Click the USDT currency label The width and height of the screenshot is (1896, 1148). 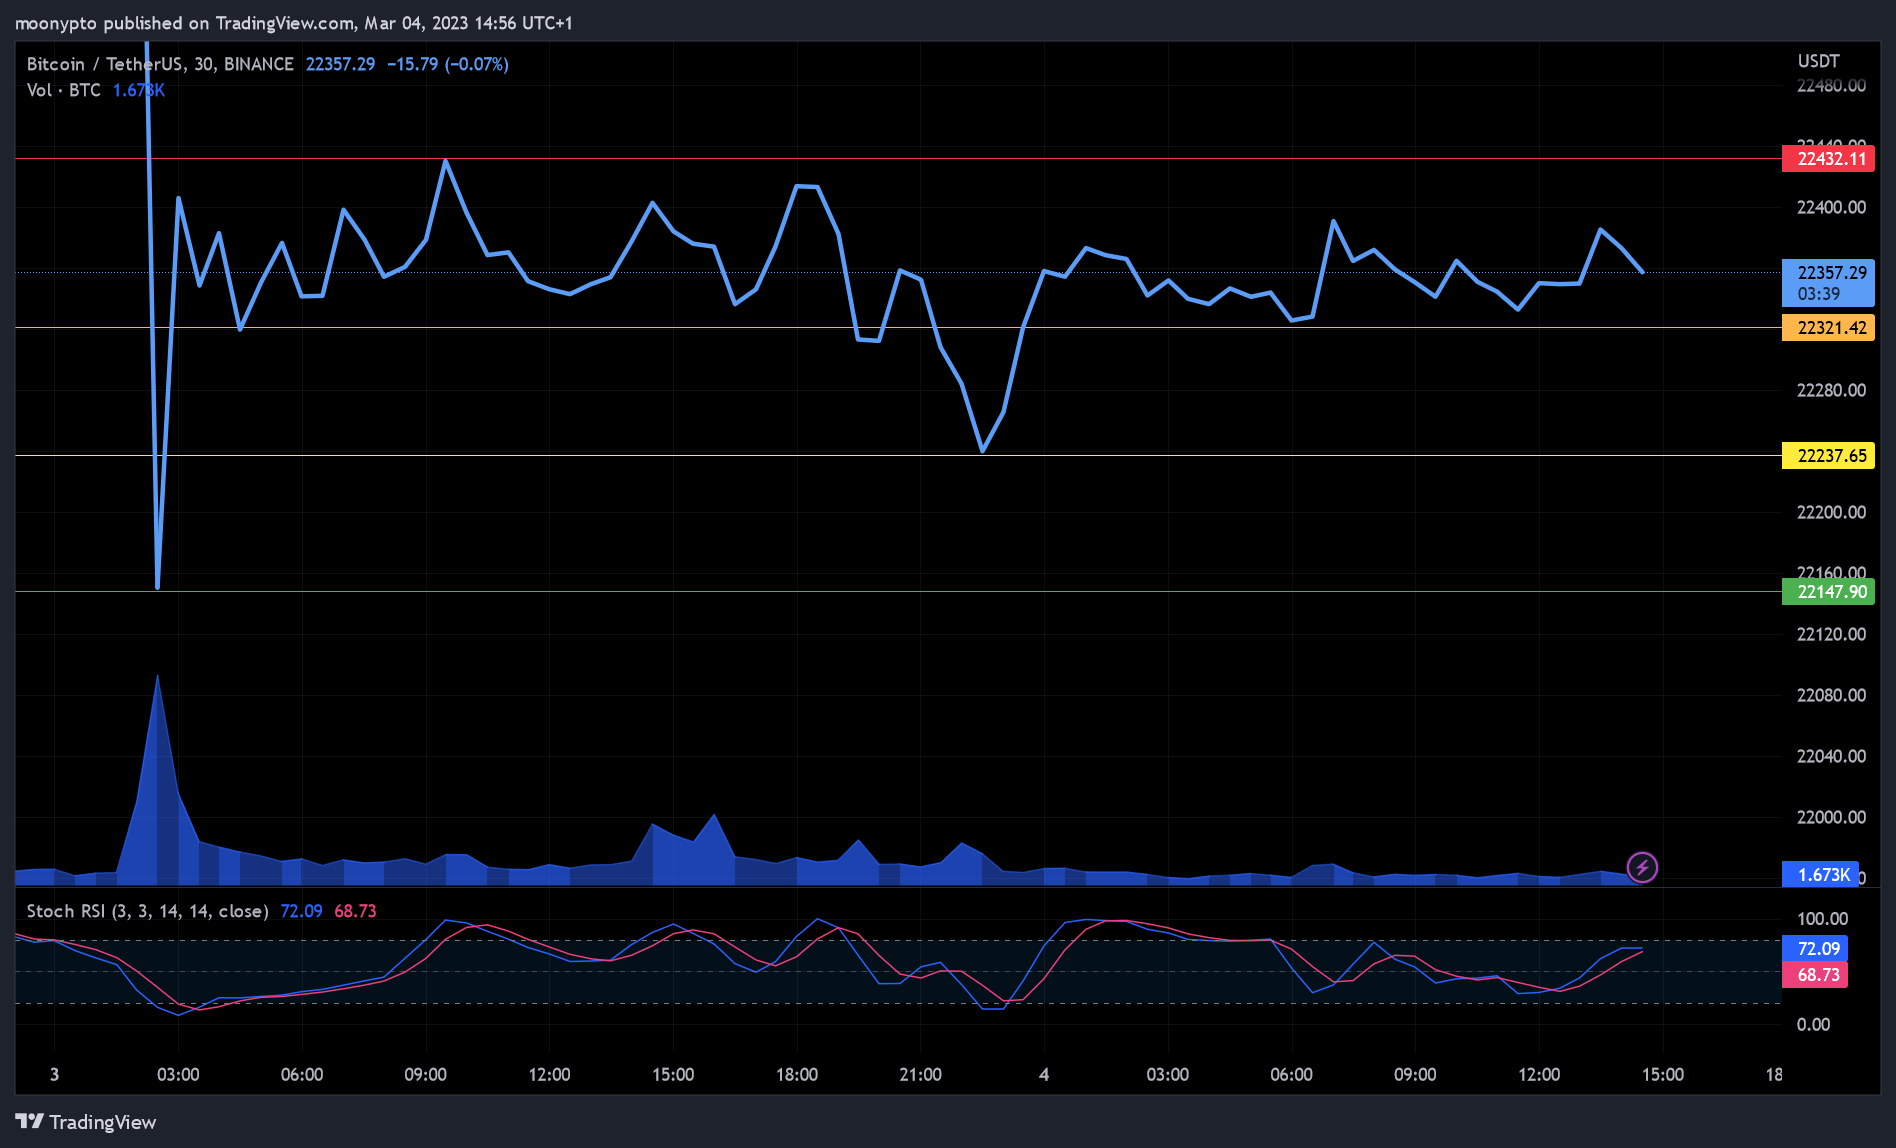(x=1818, y=61)
